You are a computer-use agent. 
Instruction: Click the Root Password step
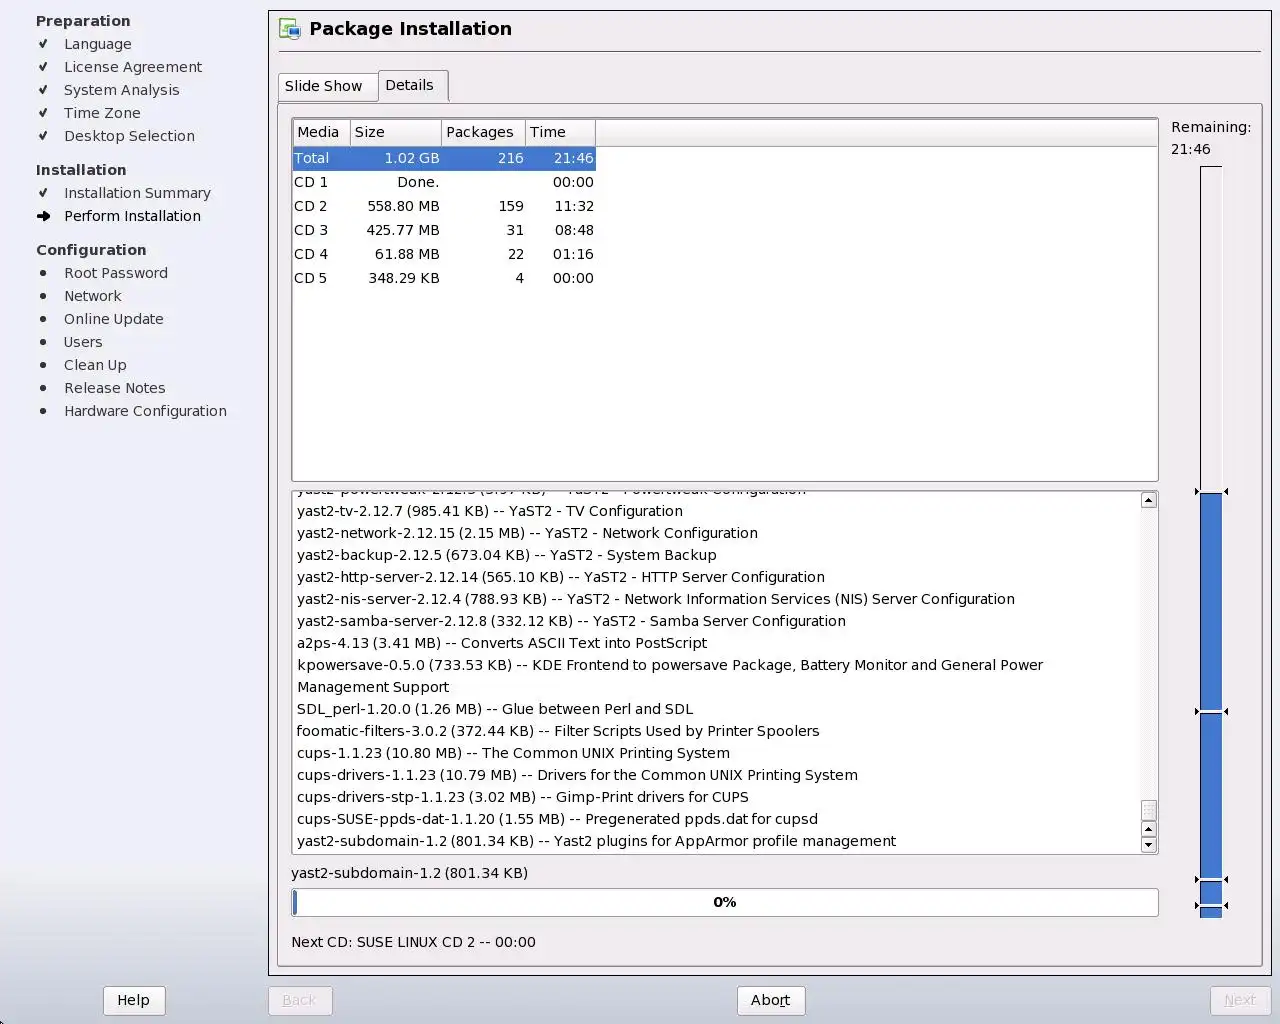point(116,273)
